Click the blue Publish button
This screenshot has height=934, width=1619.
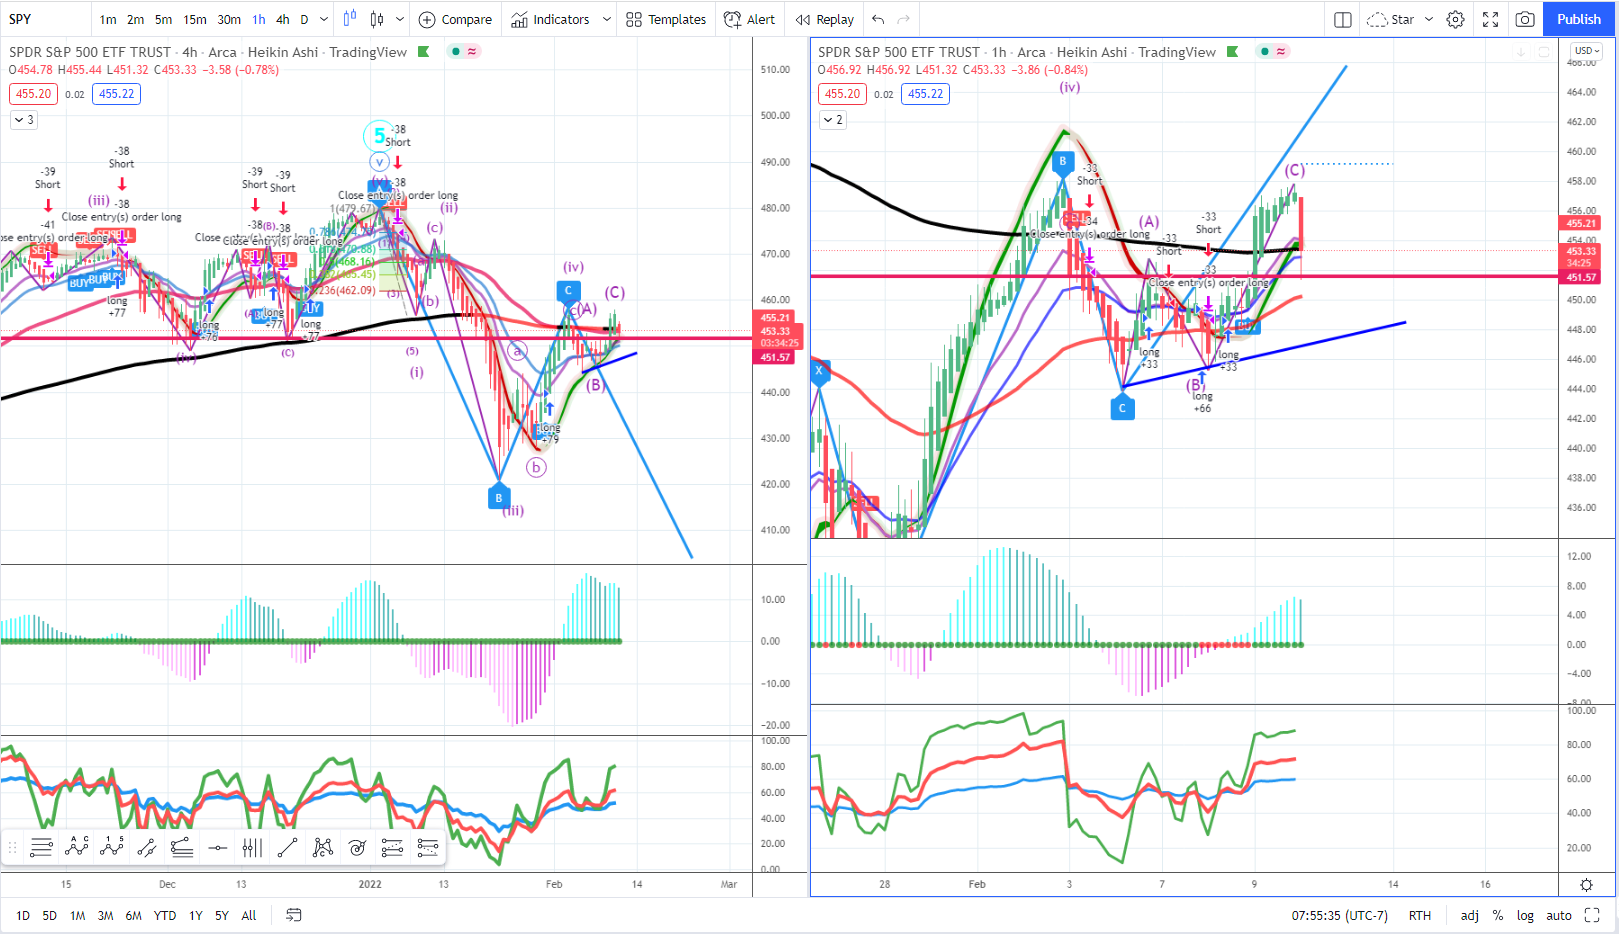coord(1579,19)
